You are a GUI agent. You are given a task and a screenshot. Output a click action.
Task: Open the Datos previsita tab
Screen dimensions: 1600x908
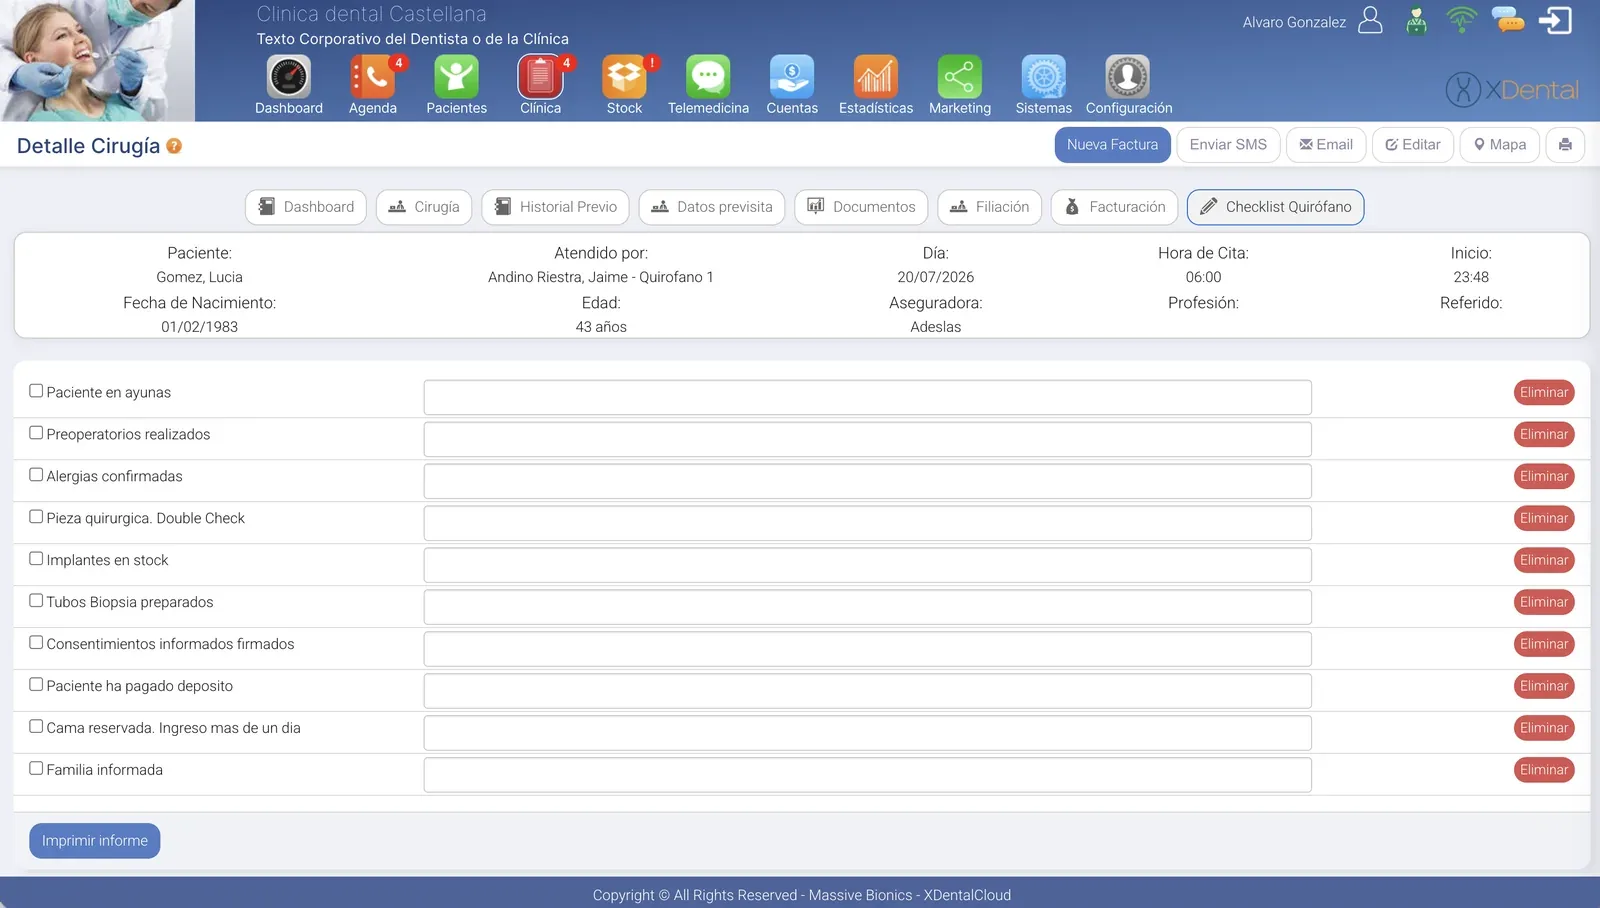tap(712, 207)
